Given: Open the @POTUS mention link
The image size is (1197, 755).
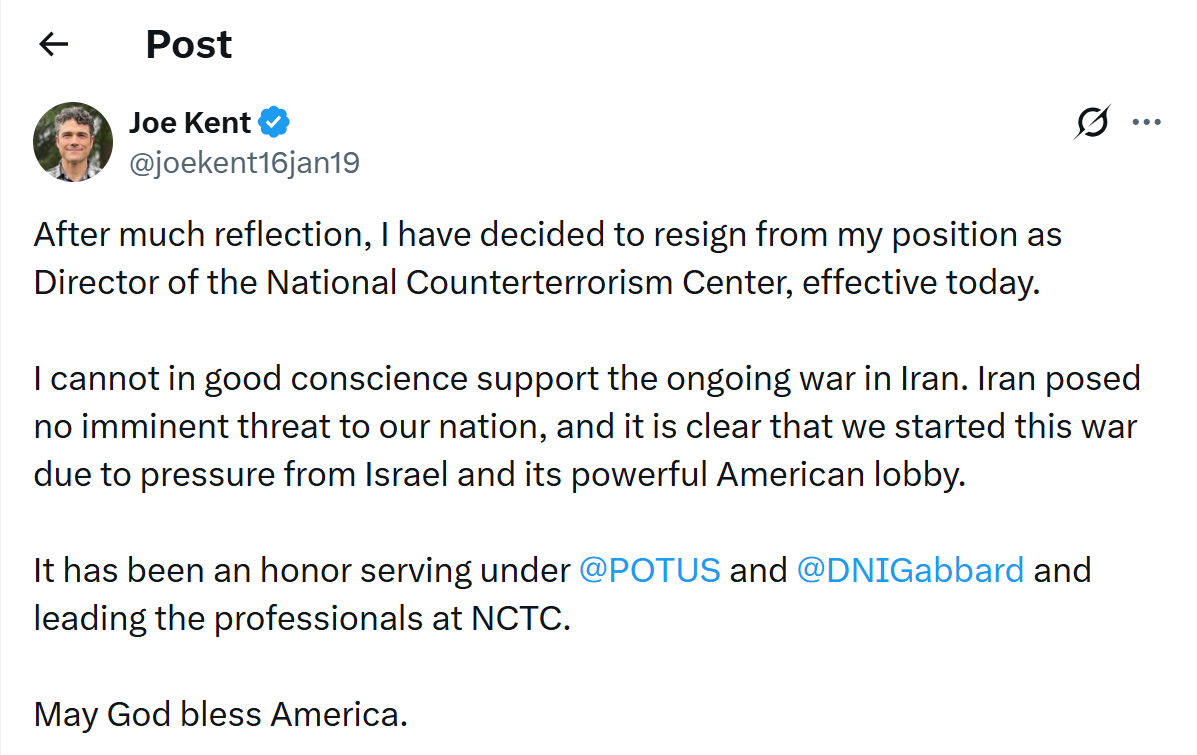Looking at the screenshot, I should tap(649, 570).
